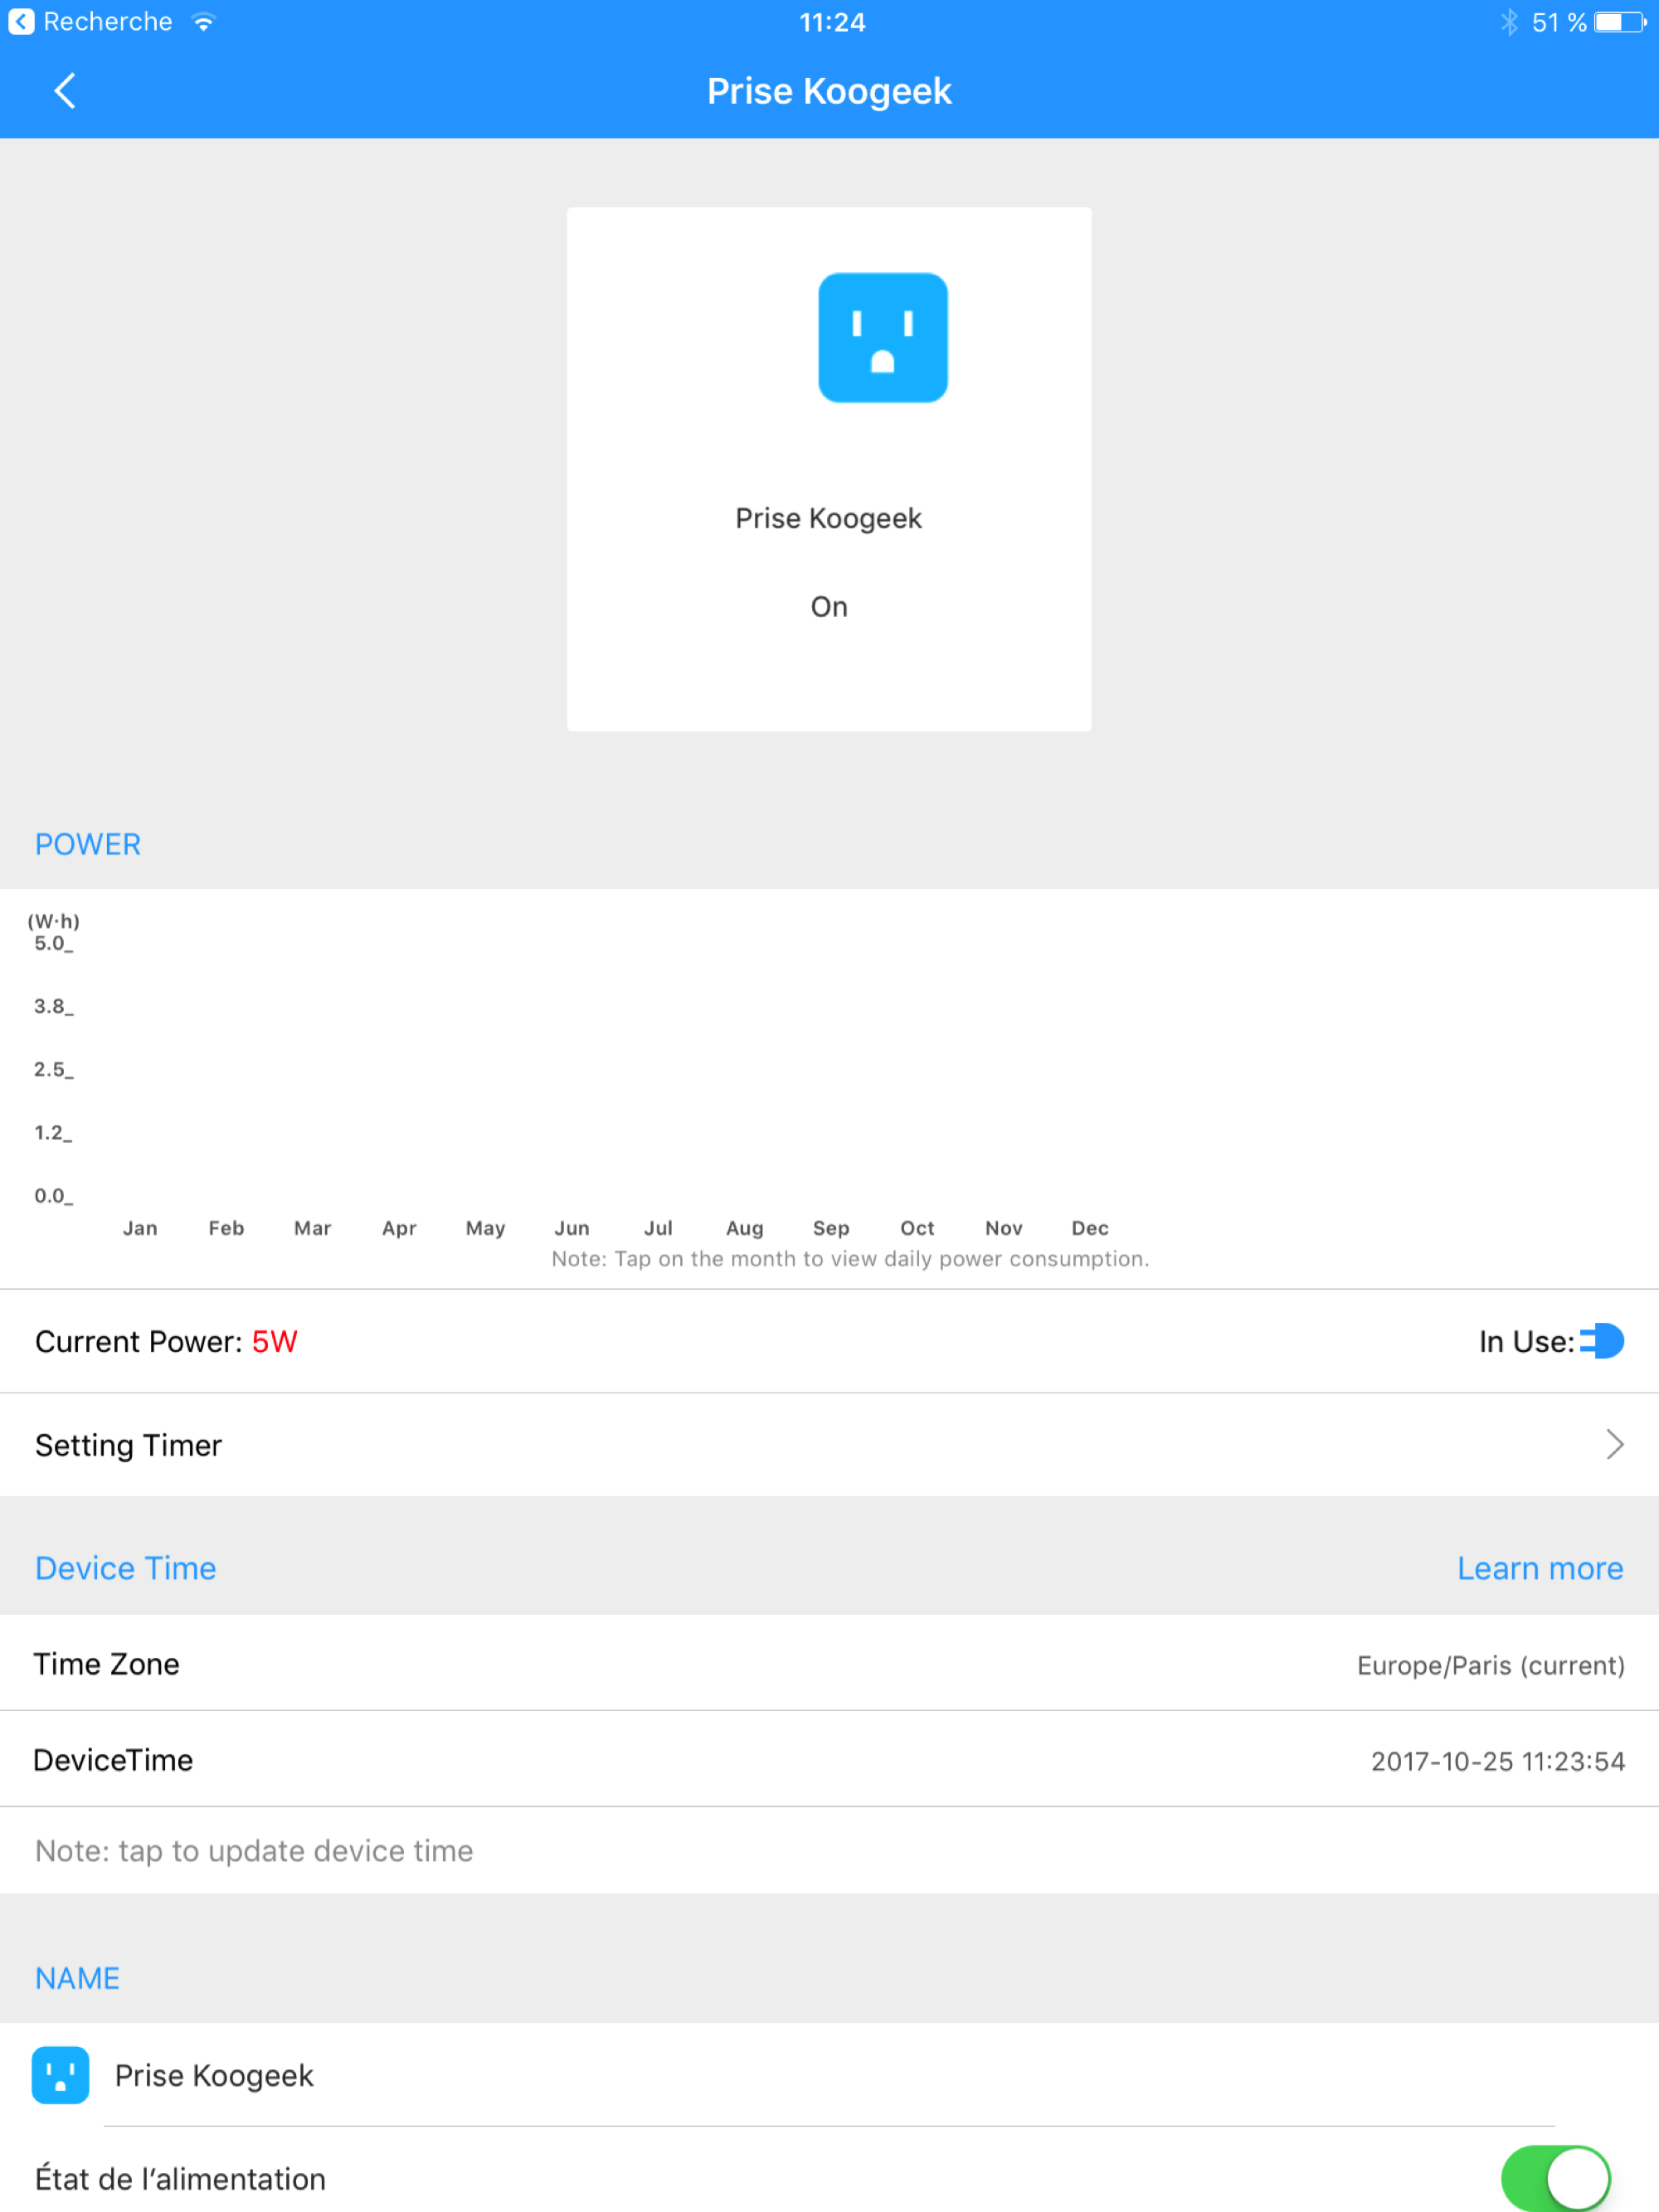Select Jun month on power chart
The image size is (1659, 2212).
click(572, 1228)
